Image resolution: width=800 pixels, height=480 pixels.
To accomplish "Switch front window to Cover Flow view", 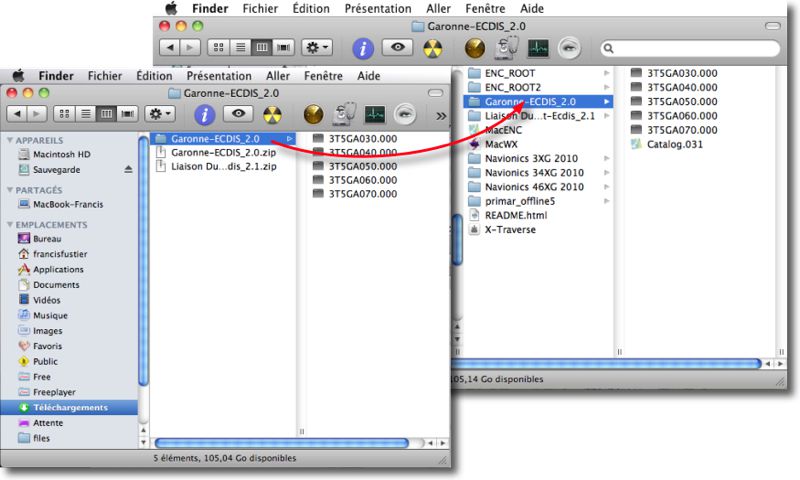I will (128, 113).
